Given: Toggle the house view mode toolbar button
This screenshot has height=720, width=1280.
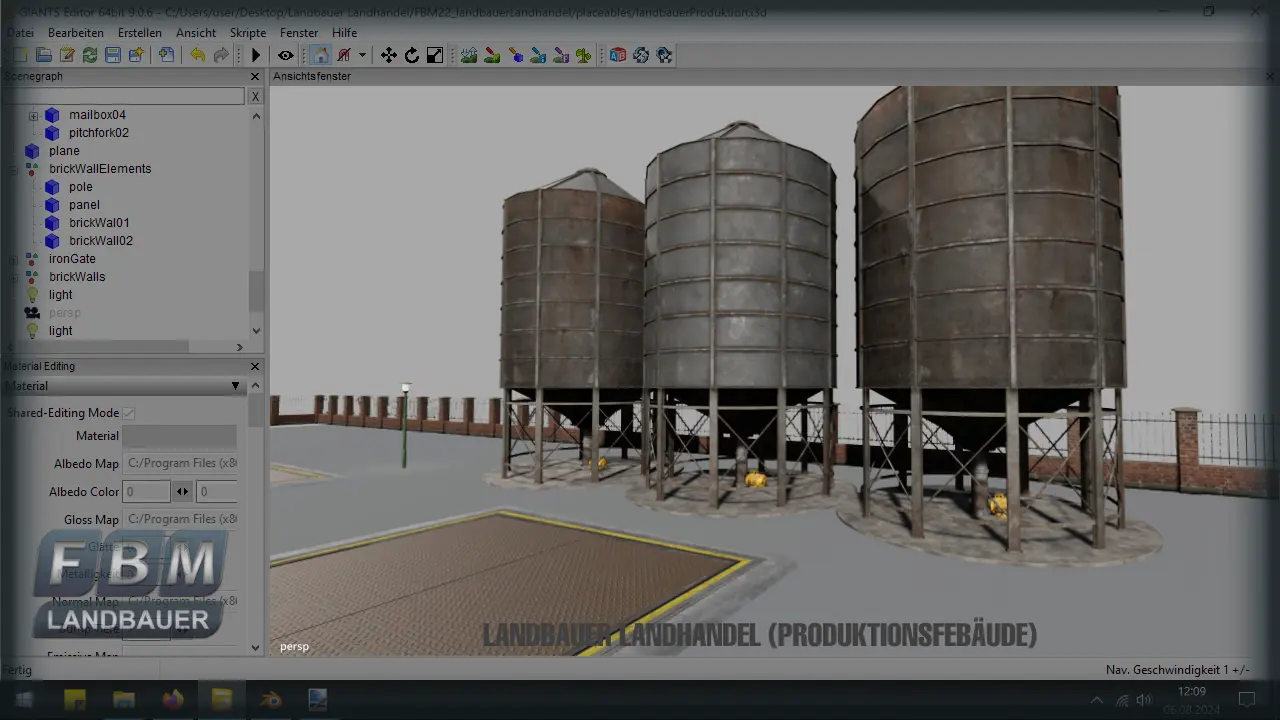Looking at the screenshot, I should click(320, 55).
